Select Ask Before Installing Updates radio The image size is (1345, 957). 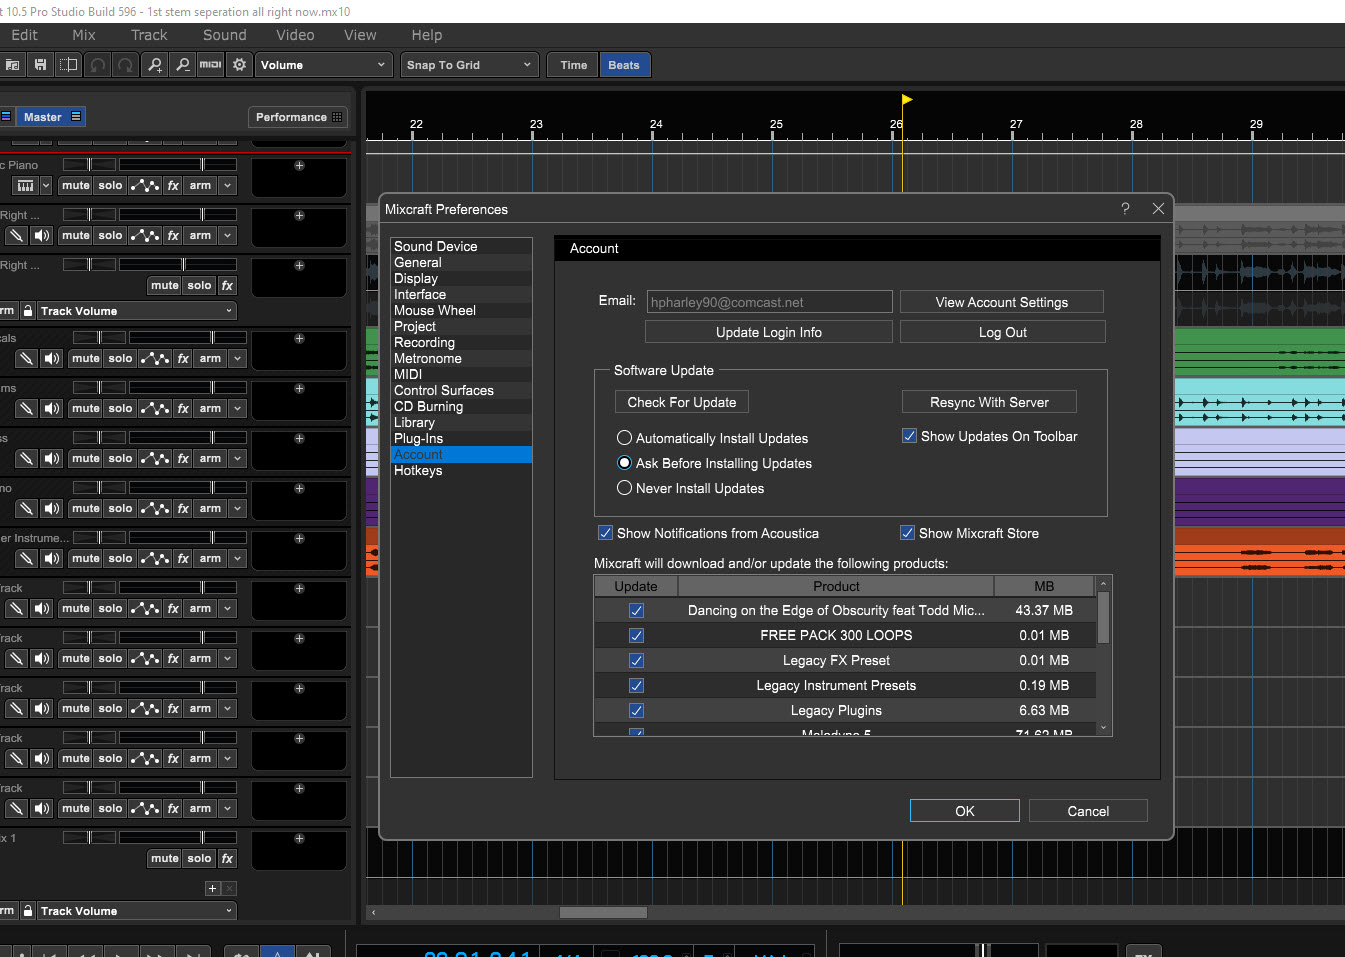624,463
